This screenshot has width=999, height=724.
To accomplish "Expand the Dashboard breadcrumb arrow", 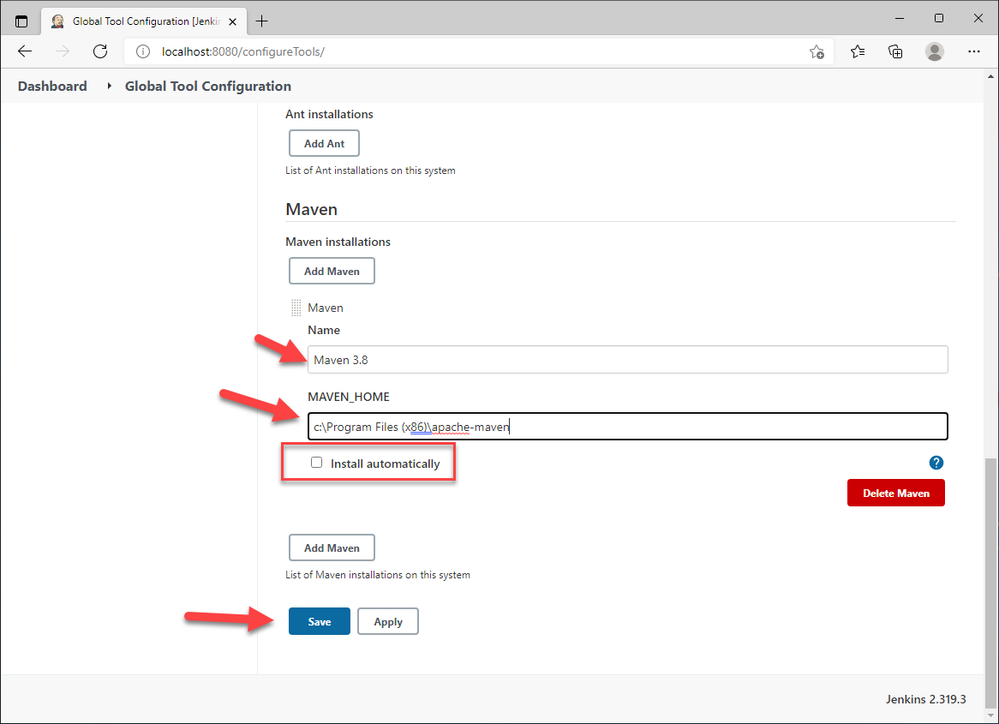I will pos(109,86).
